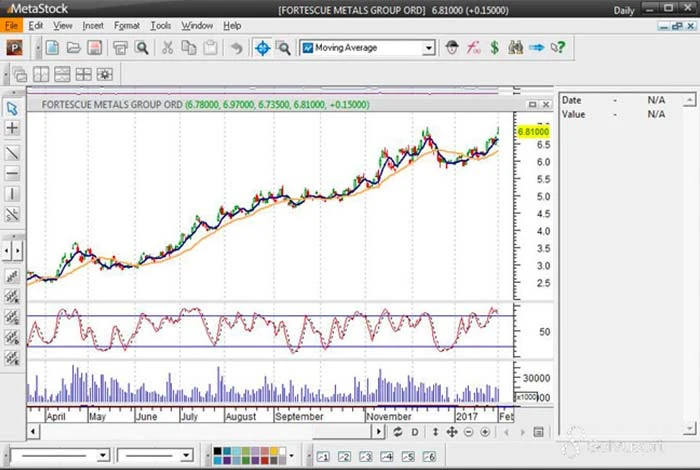Select the arrow pointer tool in left sidebar
The width and height of the screenshot is (700, 470).
(x=13, y=108)
